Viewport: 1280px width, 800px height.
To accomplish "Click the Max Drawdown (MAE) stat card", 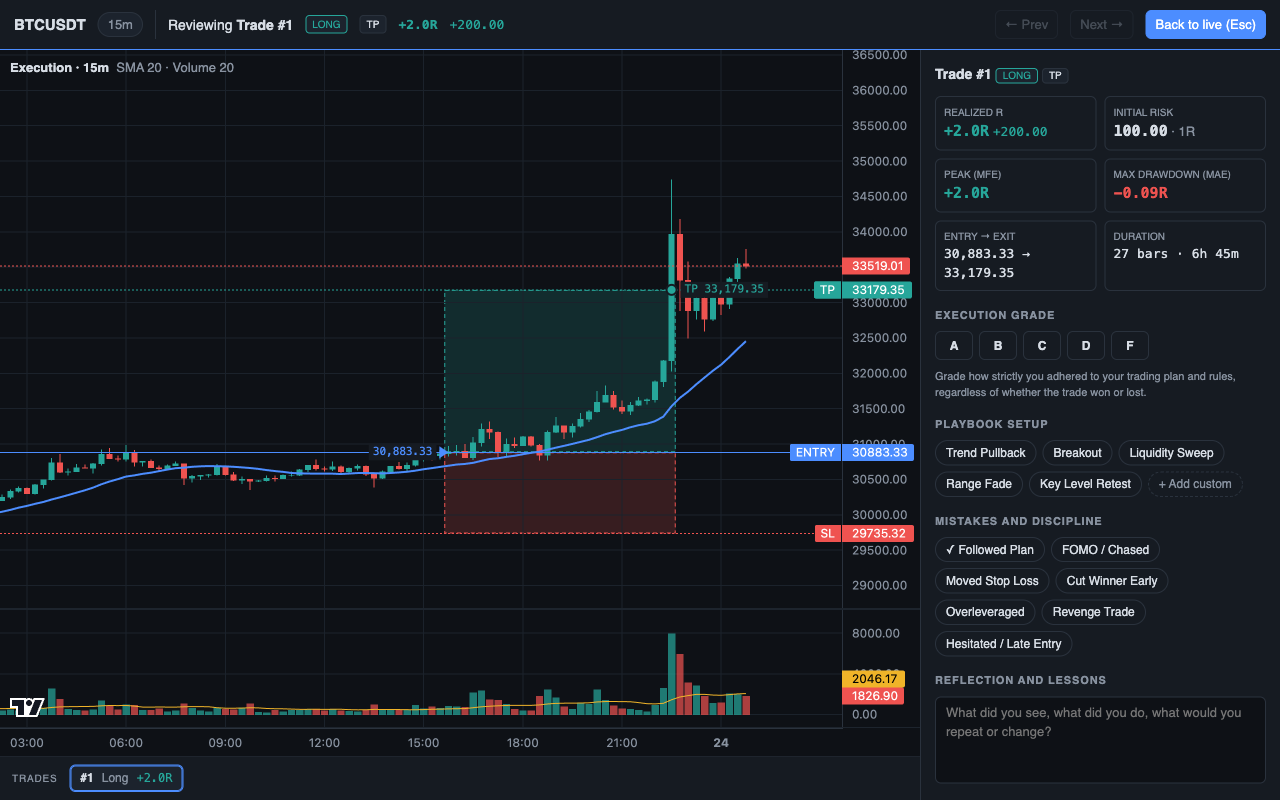I will coord(1185,185).
